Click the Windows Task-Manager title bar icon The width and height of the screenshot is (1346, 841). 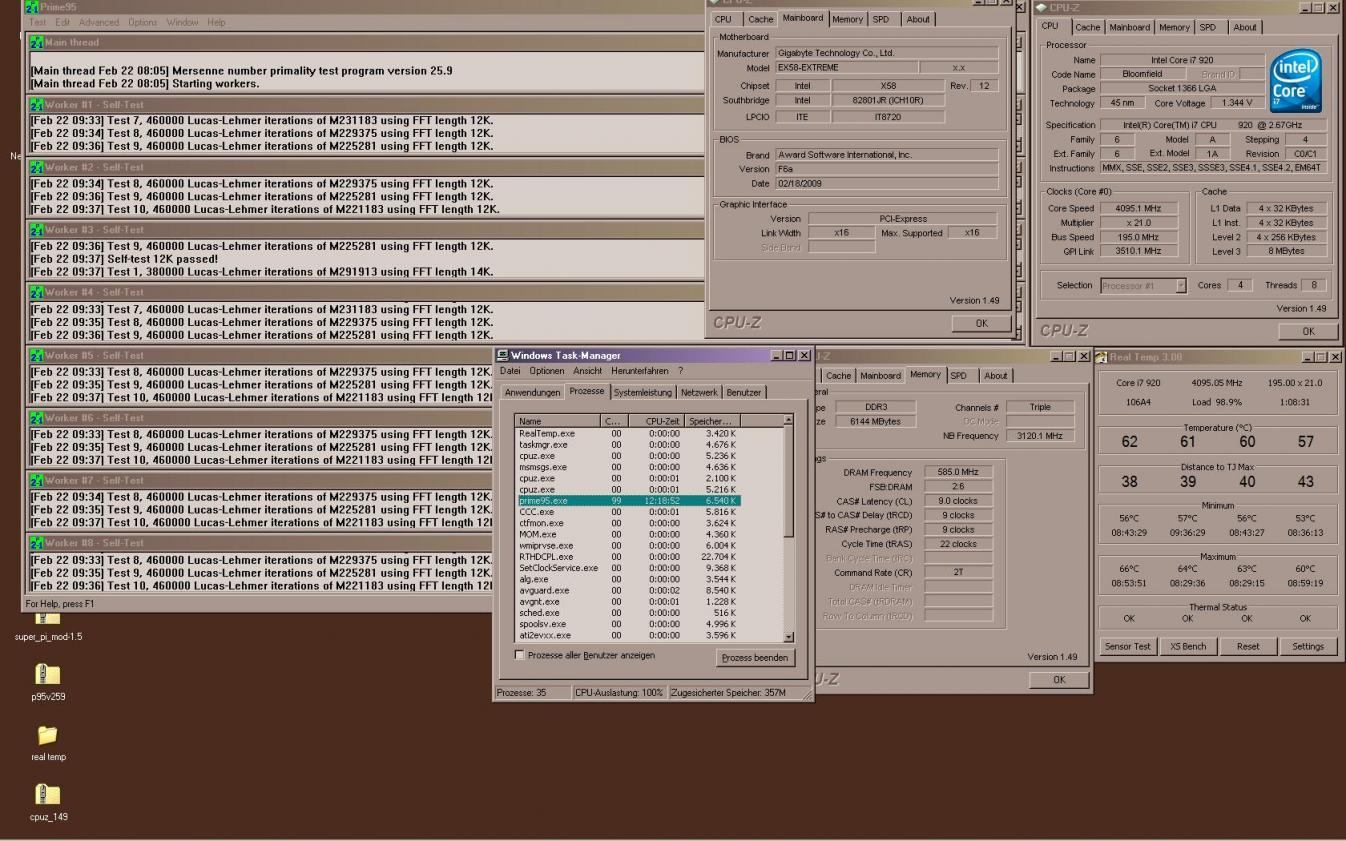[x=503, y=355]
